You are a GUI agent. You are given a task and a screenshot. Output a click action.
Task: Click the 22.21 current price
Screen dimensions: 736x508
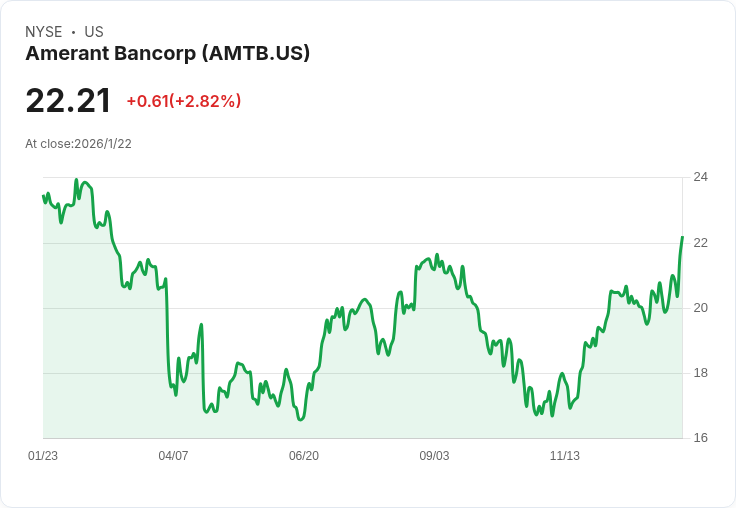(x=68, y=101)
